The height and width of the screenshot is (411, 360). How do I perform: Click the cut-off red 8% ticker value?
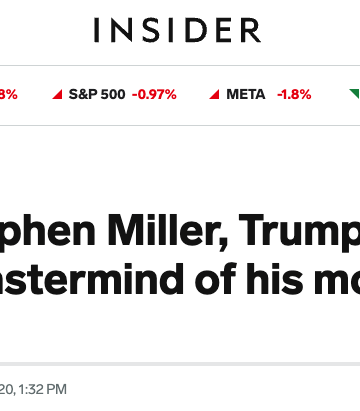point(8,94)
